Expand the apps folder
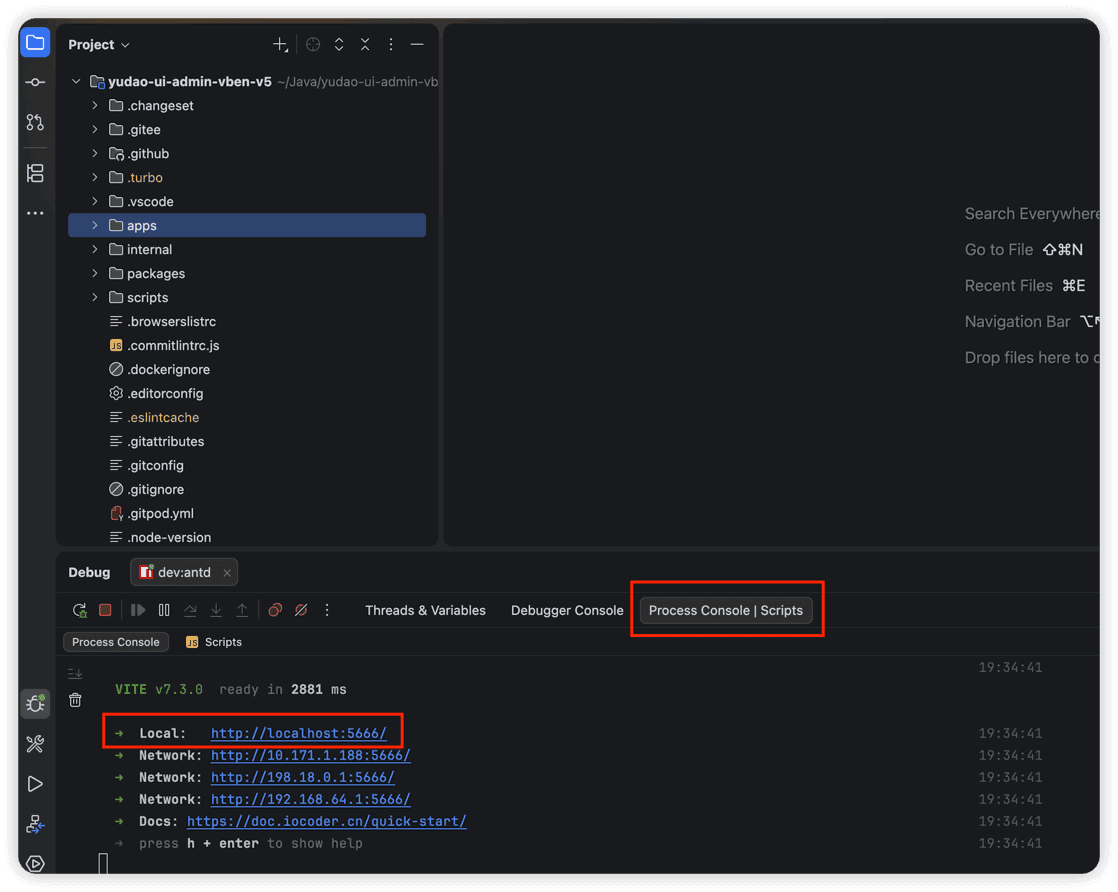Image resolution: width=1118 pixels, height=892 pixels. pos(95,226)
